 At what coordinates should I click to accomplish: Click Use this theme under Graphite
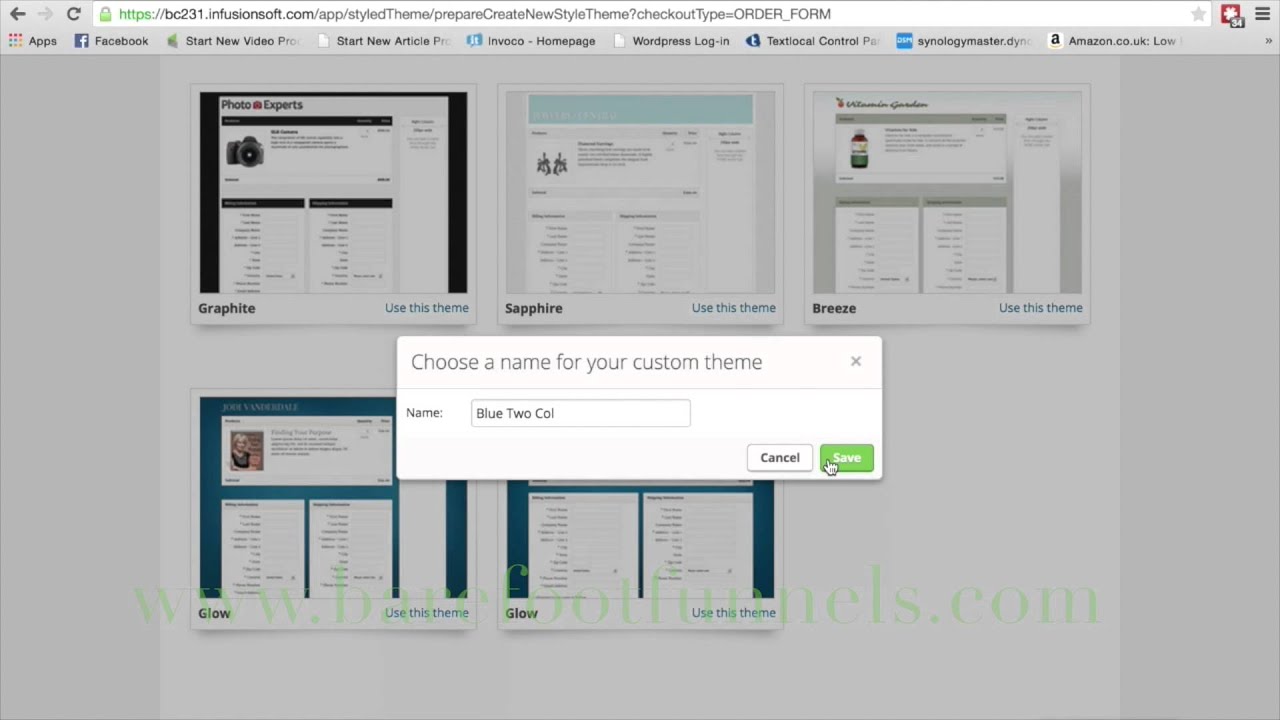pos(427,308)
